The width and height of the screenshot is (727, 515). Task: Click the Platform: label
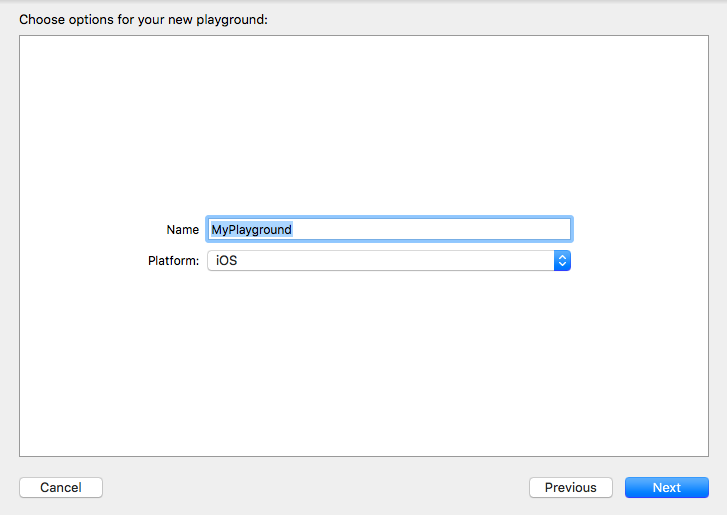(x=173, y=261)
